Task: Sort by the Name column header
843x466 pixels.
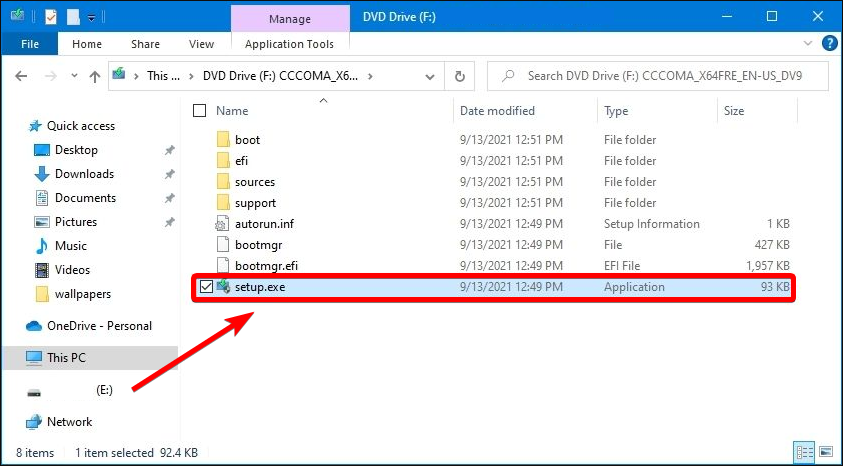Action: pos(232,111)
